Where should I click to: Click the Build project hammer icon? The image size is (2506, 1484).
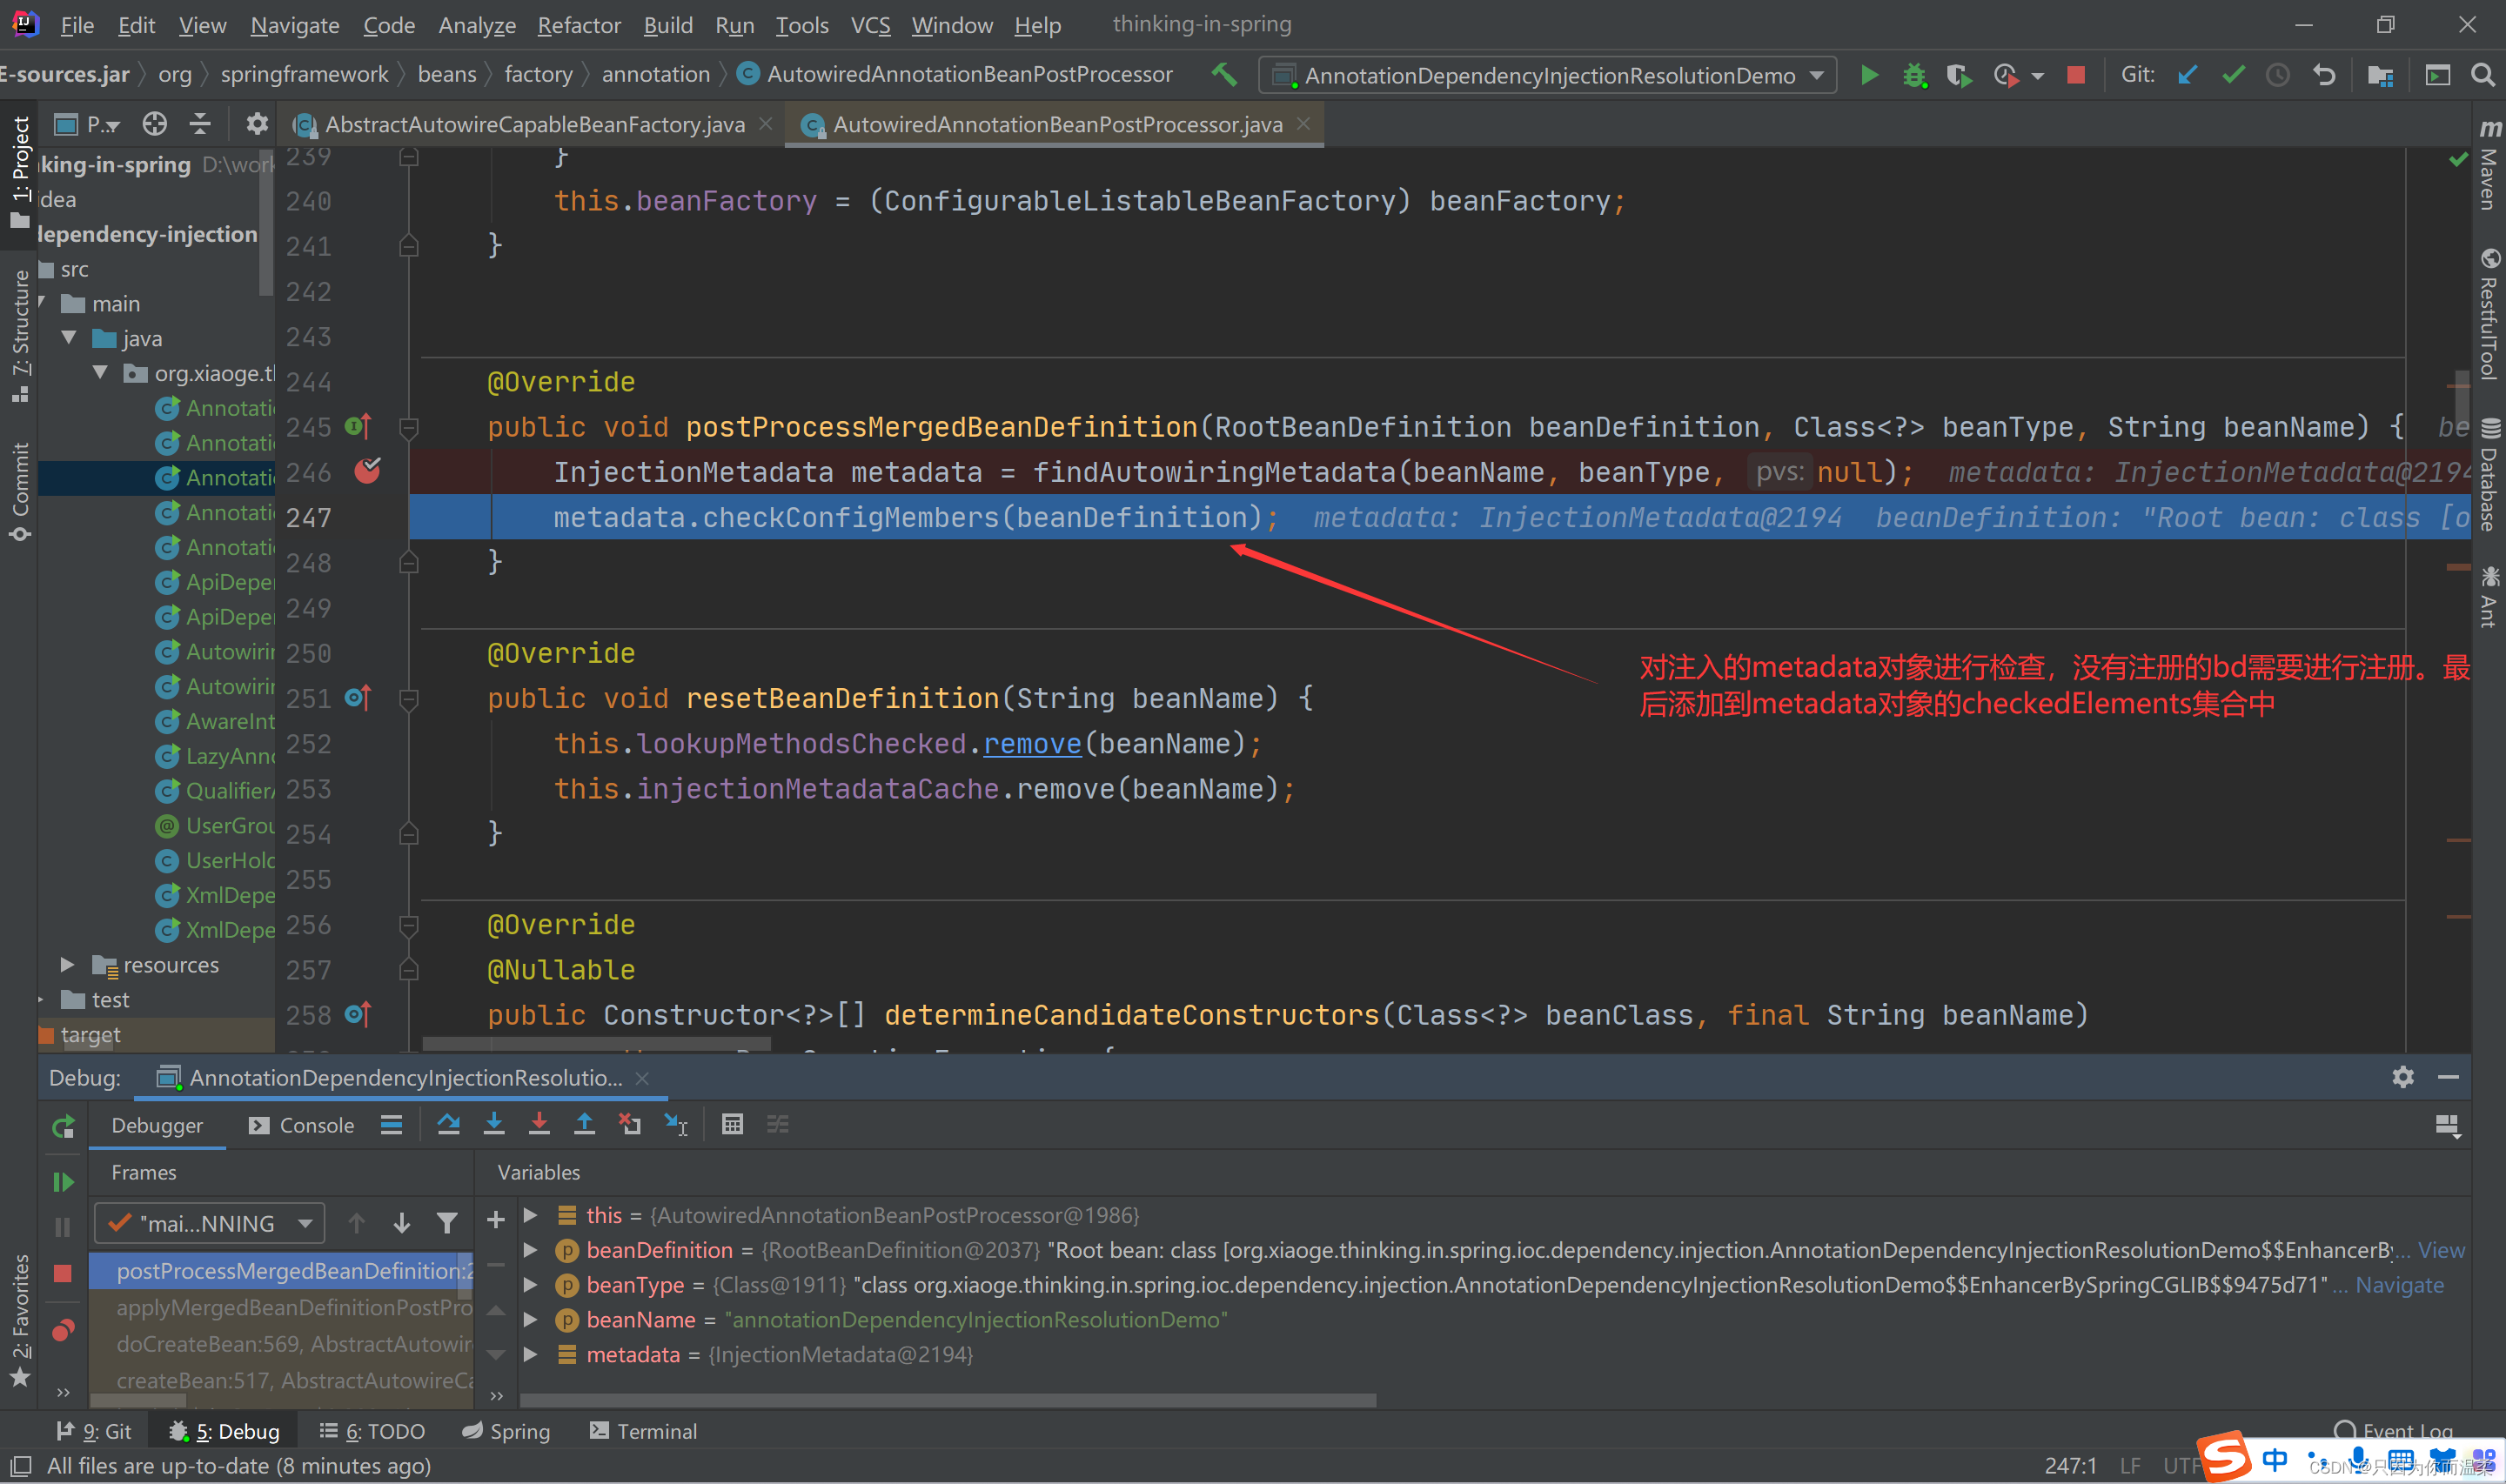tap(1224, 75)
